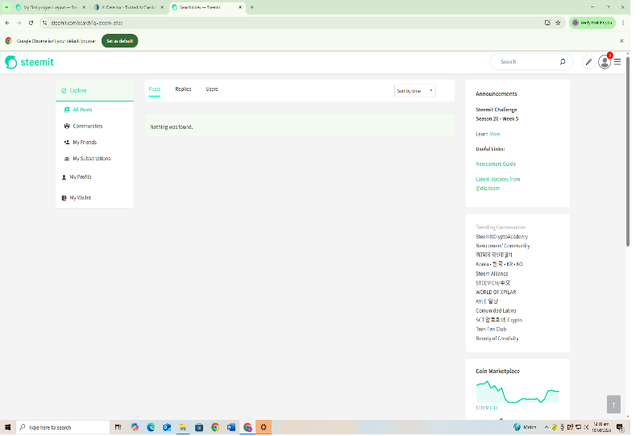Image resolution: width=640 pixels, height=436 pixels.
Task: Click the Coin Marketplace STEEM chart
Action: (x=518, y=392)
